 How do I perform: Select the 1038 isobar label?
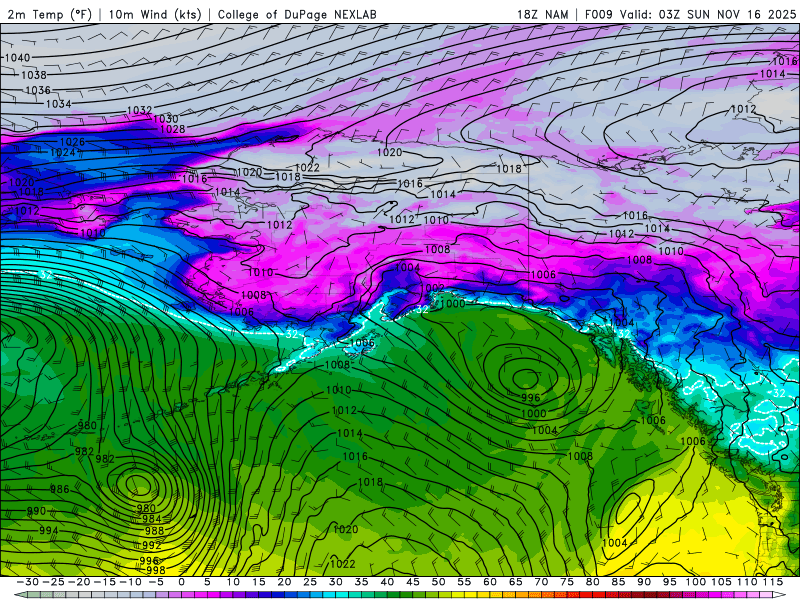tap(34, 75)
